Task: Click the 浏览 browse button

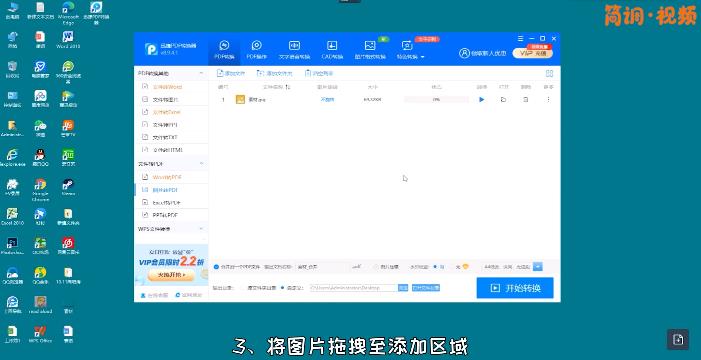Action: [403, 288]
